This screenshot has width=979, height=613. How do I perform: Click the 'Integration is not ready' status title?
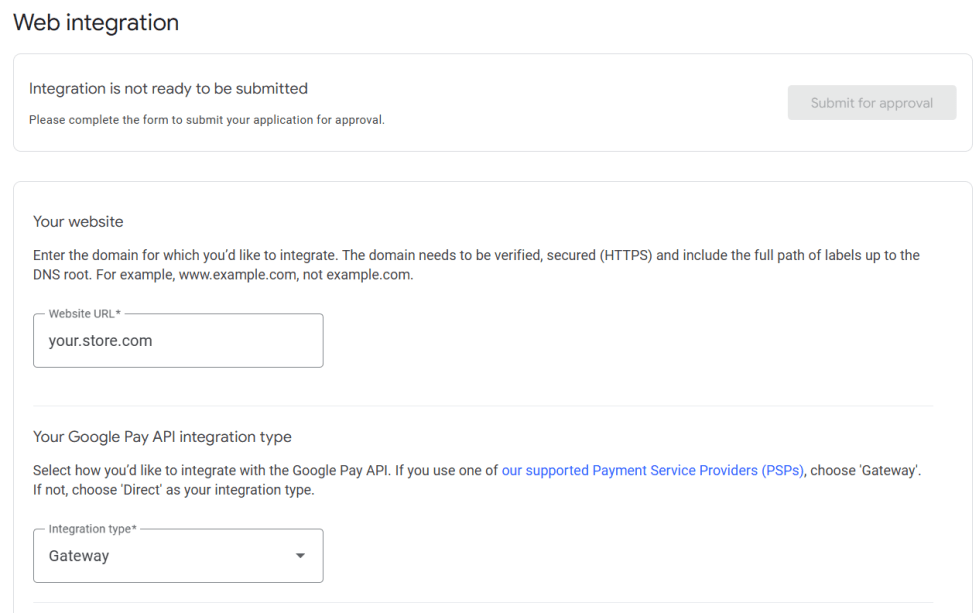click(168, 88)
